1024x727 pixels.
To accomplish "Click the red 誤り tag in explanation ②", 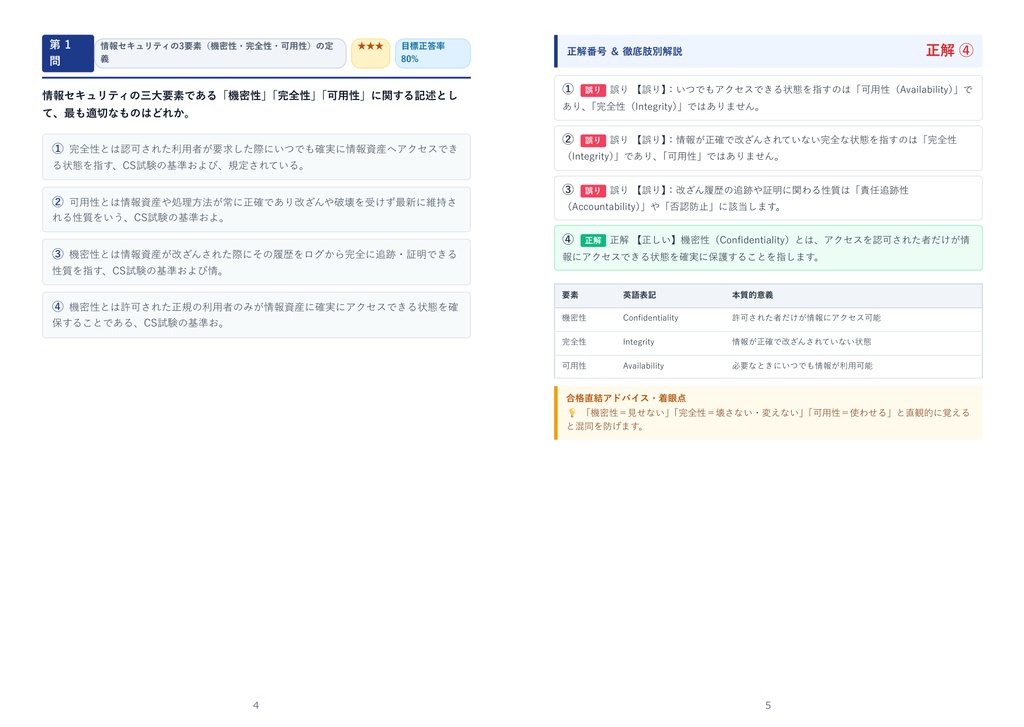I will [593, 140].
